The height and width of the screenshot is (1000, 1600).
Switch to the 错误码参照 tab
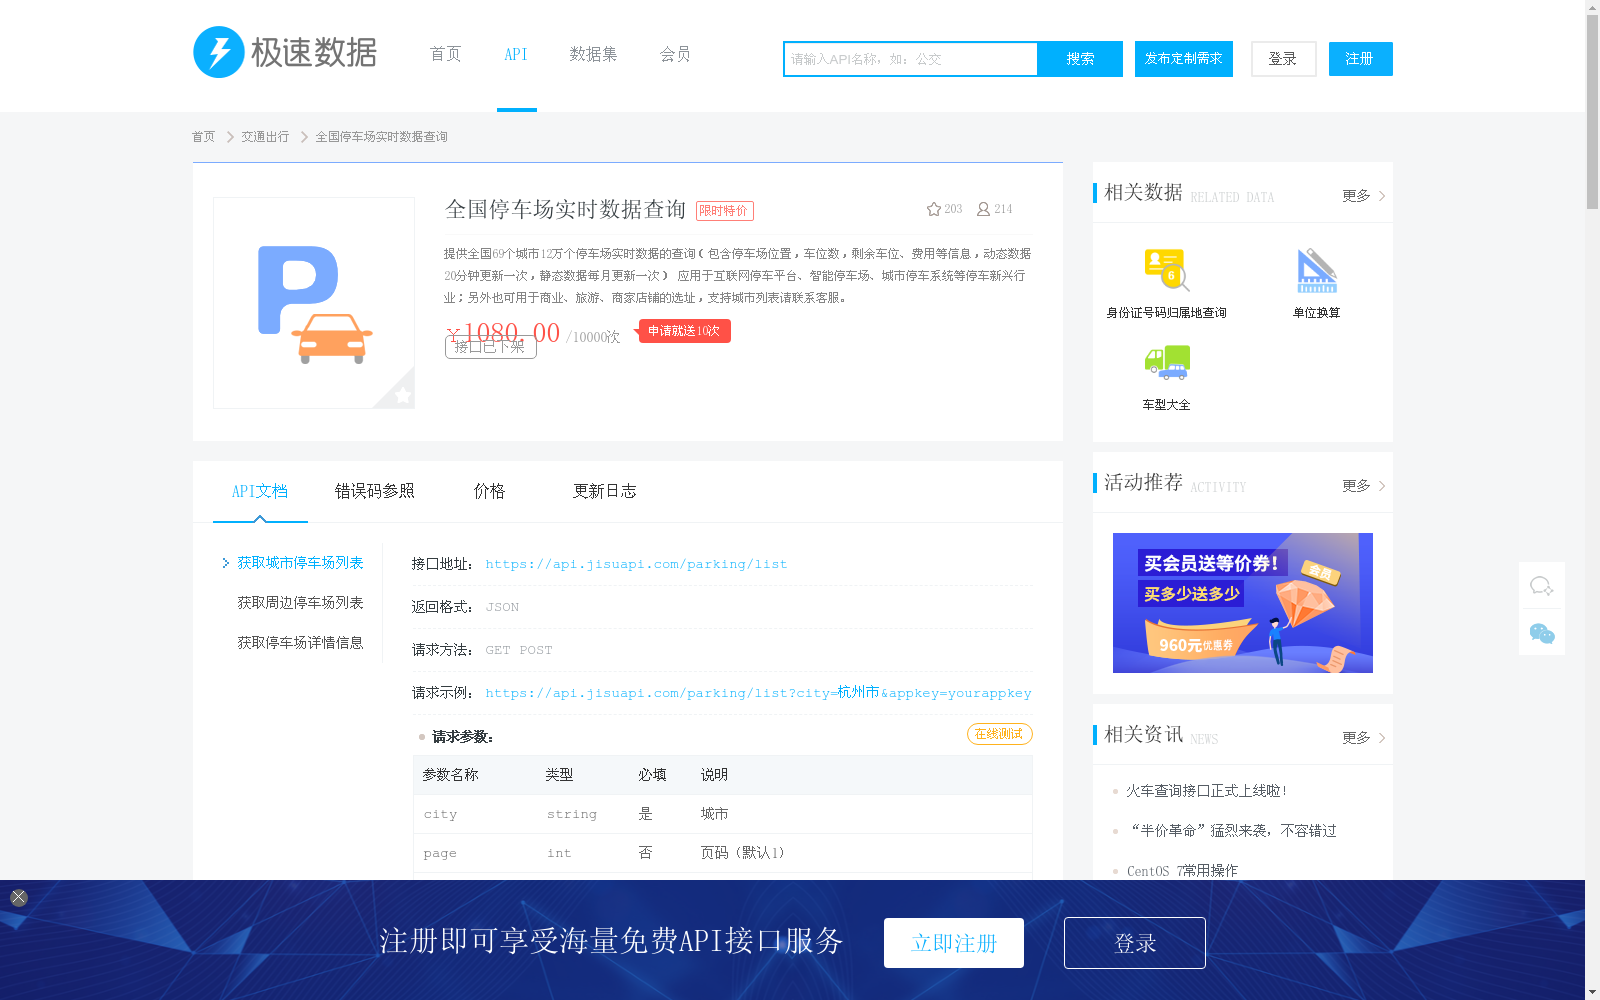pyautogui.click(x=375, y=491)
